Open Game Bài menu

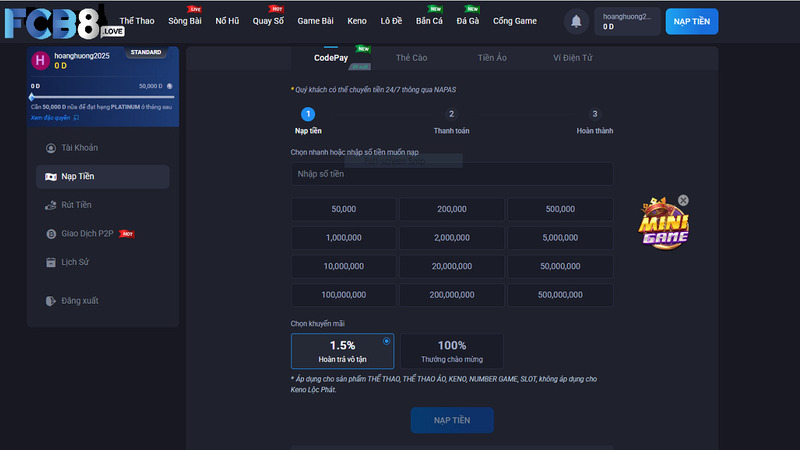click(315, 21)
